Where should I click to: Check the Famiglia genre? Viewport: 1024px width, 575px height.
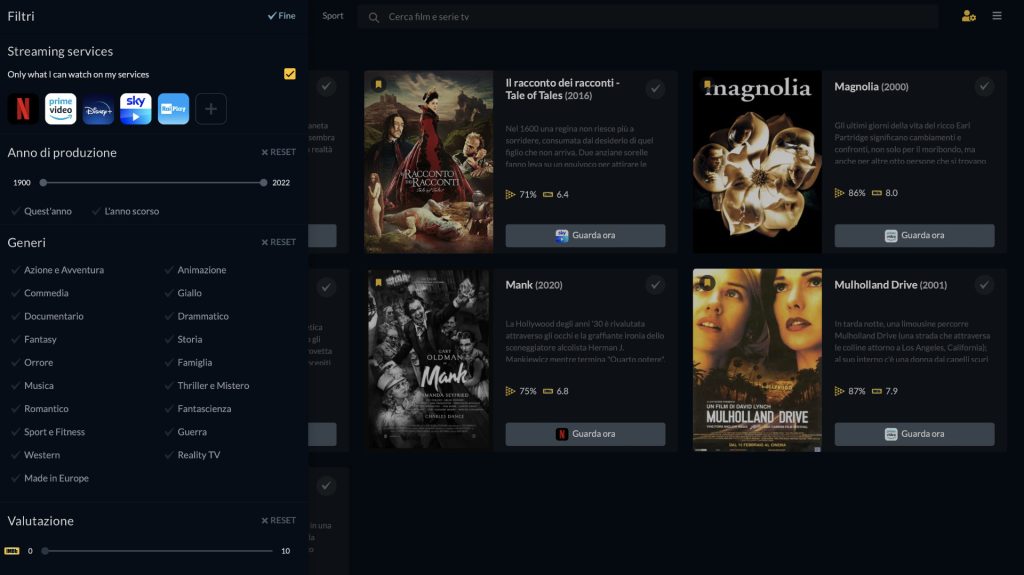click(x=187, y=363)
